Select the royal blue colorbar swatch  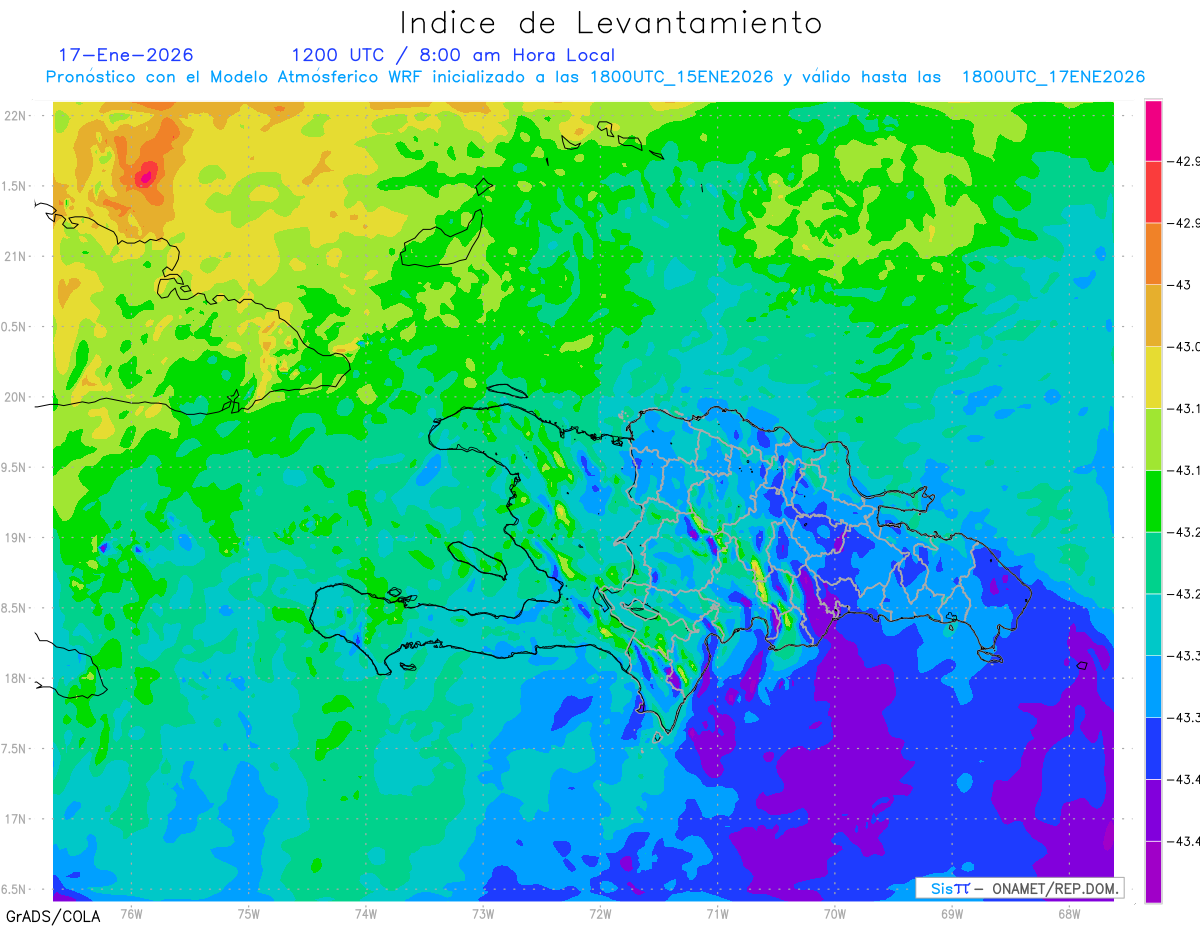pos(1153,750)
